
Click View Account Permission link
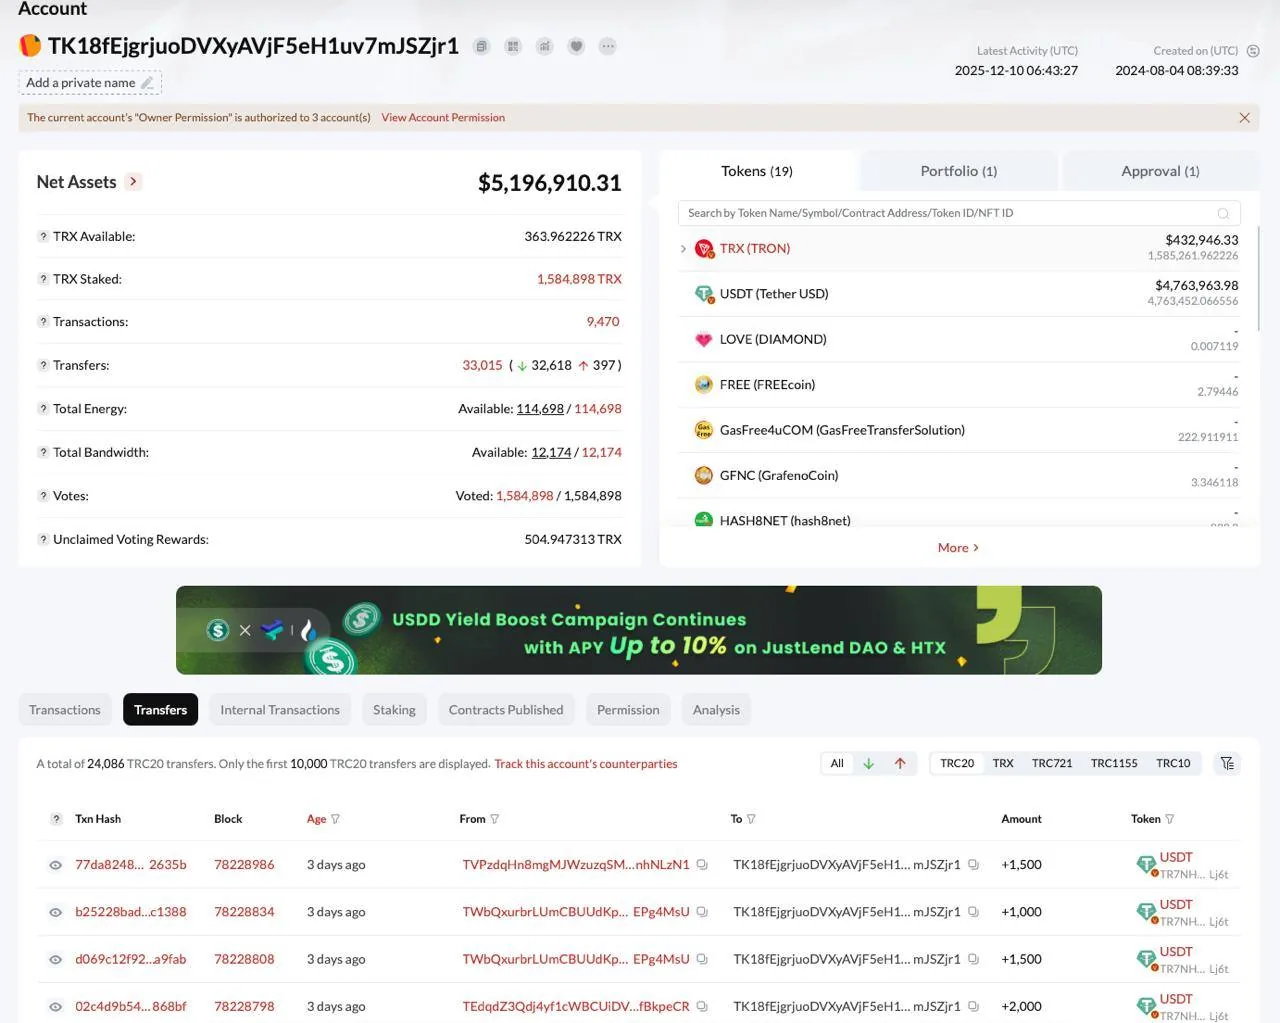coord(443,118)
